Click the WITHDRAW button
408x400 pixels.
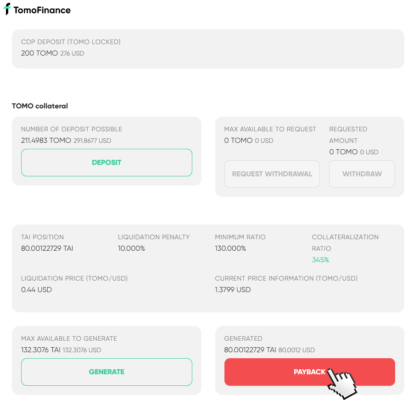click(x=362, y=174)
